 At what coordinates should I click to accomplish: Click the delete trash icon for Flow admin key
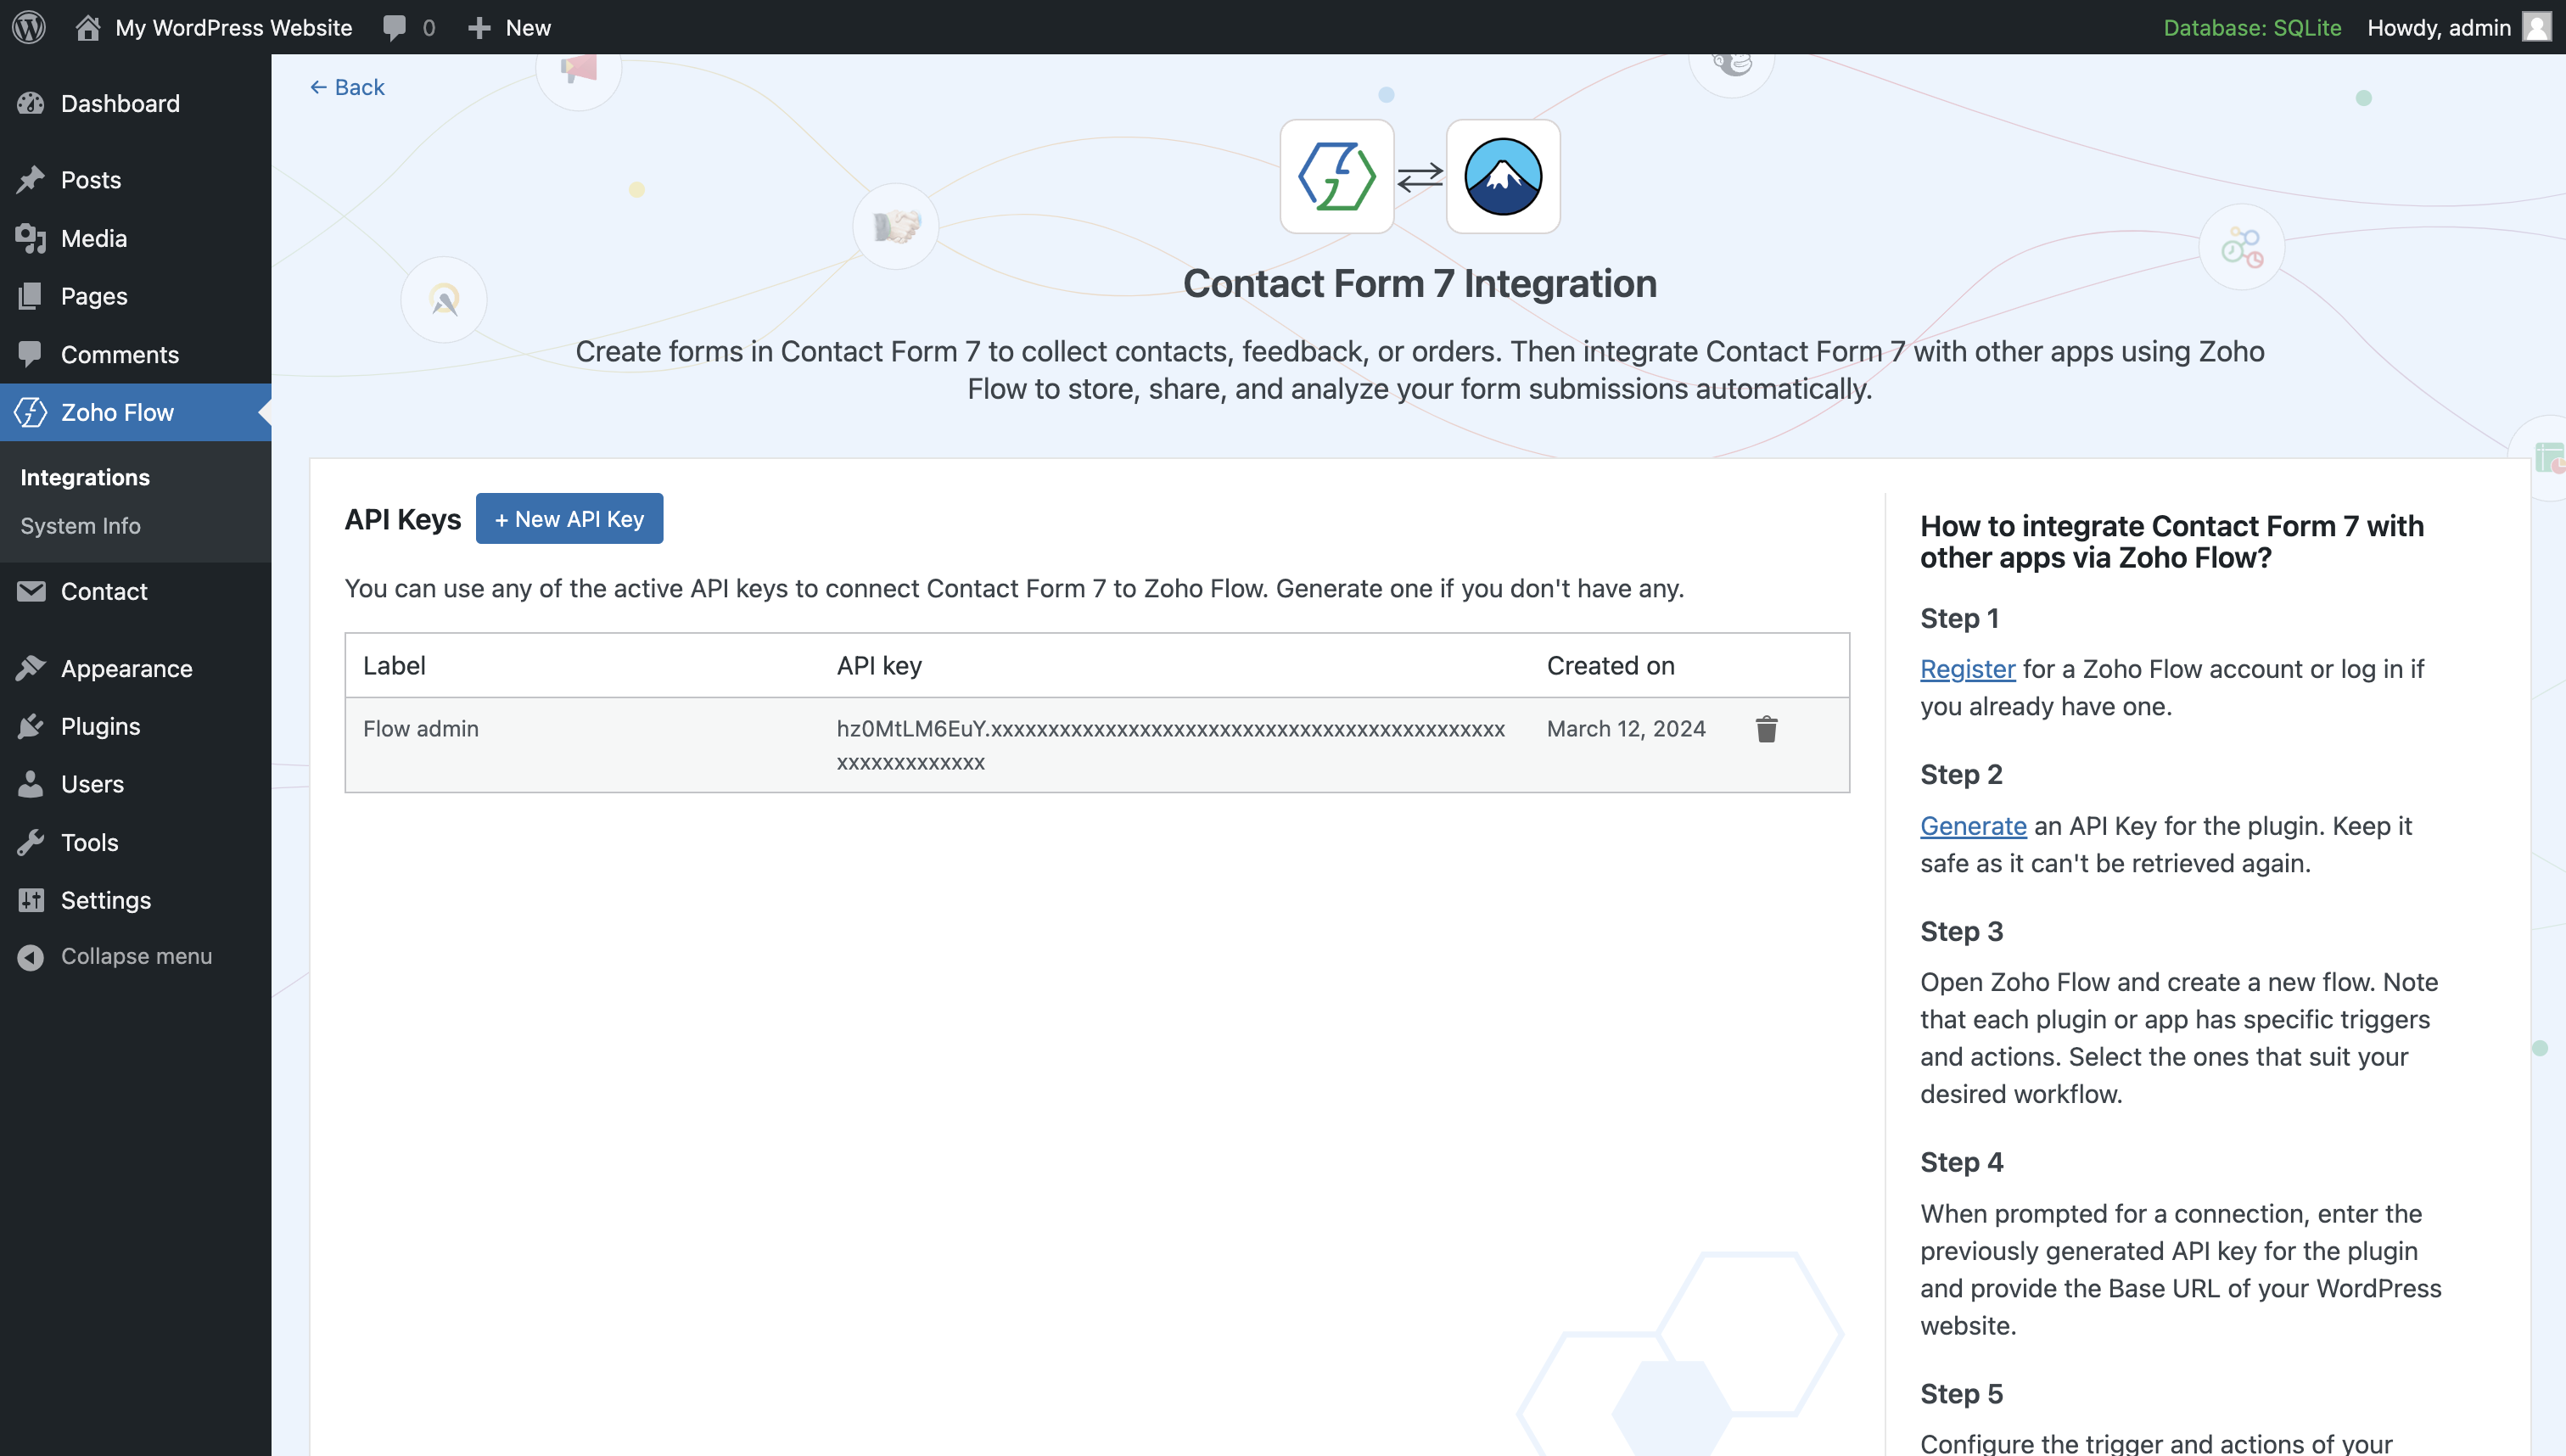point(1764,728)
